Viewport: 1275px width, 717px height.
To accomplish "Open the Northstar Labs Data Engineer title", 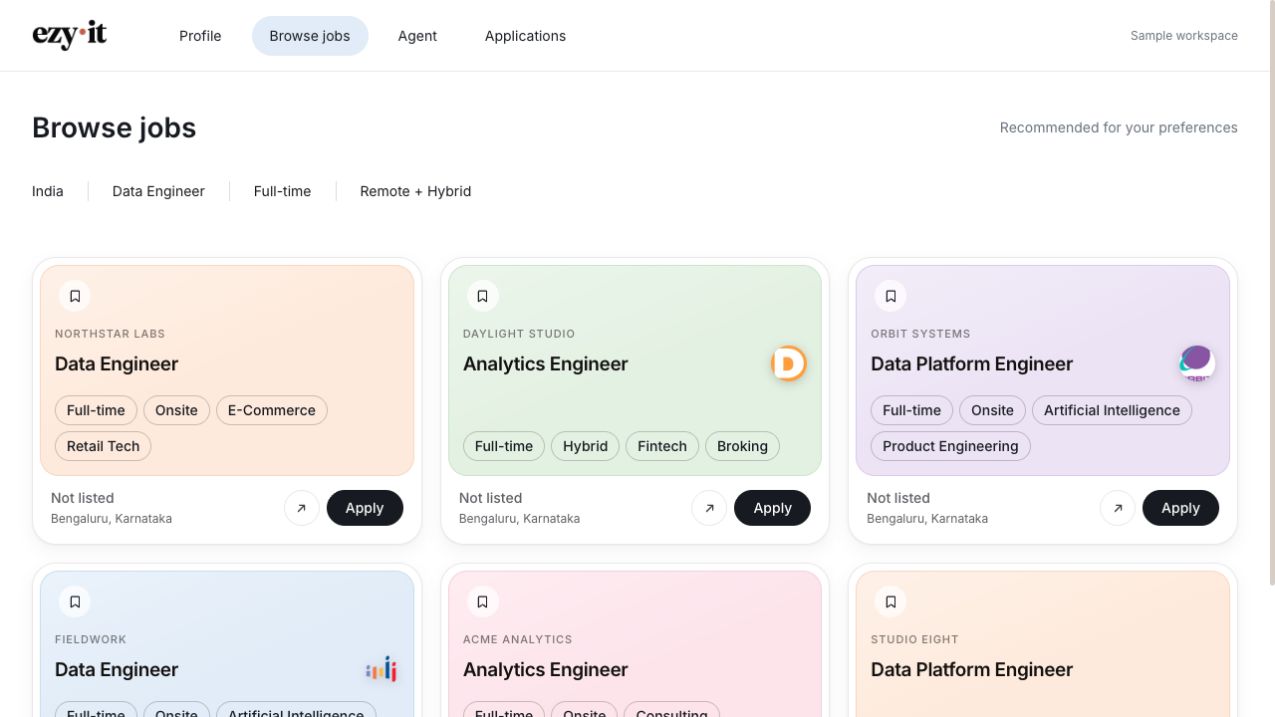I will 117,364.
